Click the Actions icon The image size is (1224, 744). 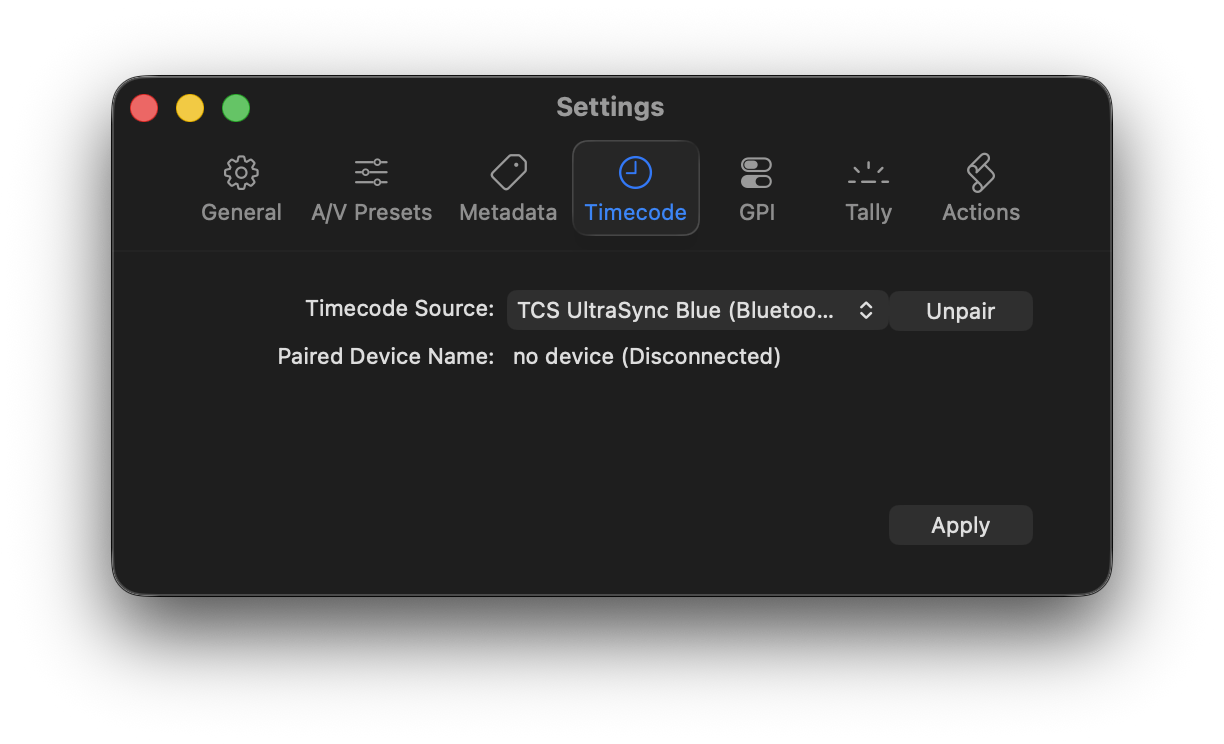[x=980, y=173]
